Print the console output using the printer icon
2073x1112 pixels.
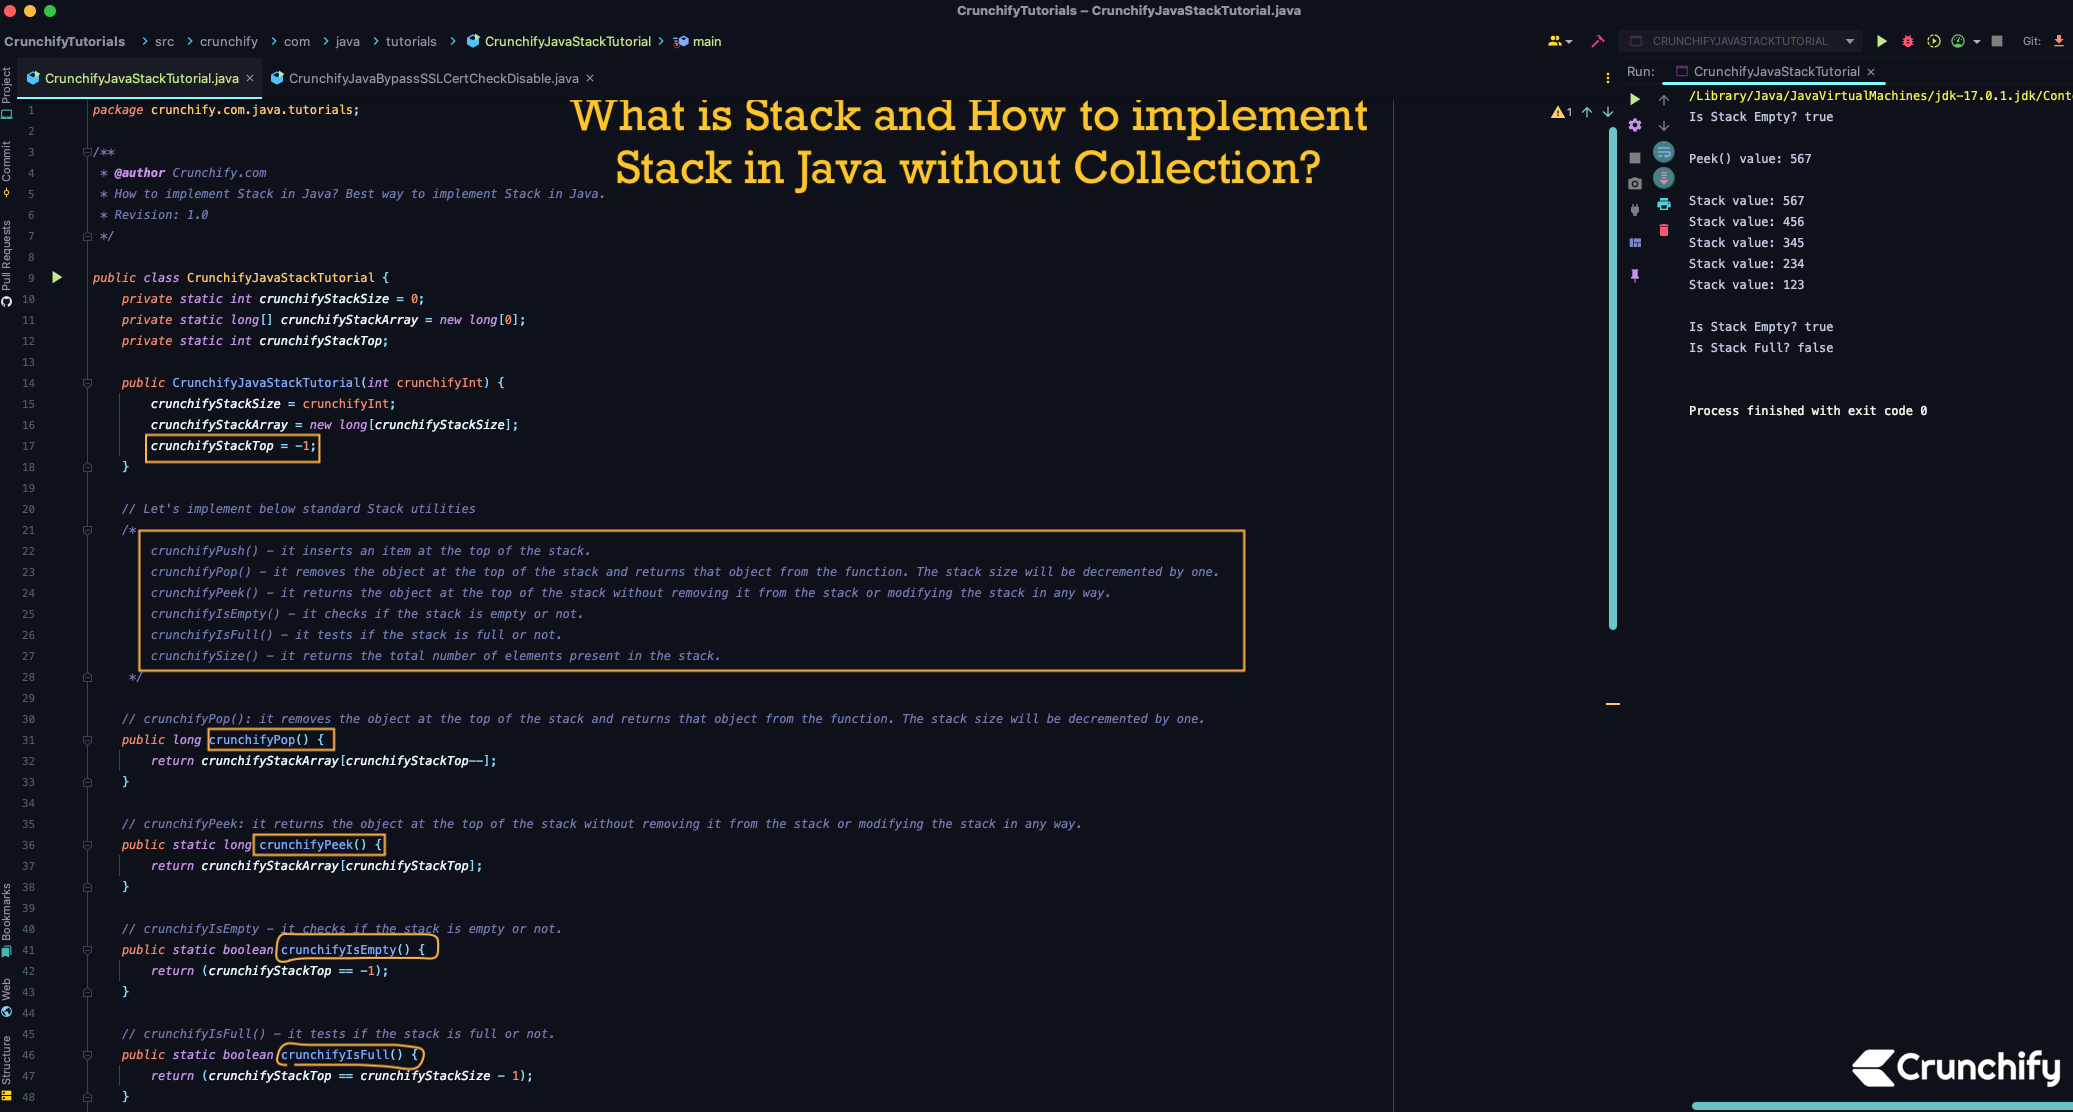tap(1664, 205)
